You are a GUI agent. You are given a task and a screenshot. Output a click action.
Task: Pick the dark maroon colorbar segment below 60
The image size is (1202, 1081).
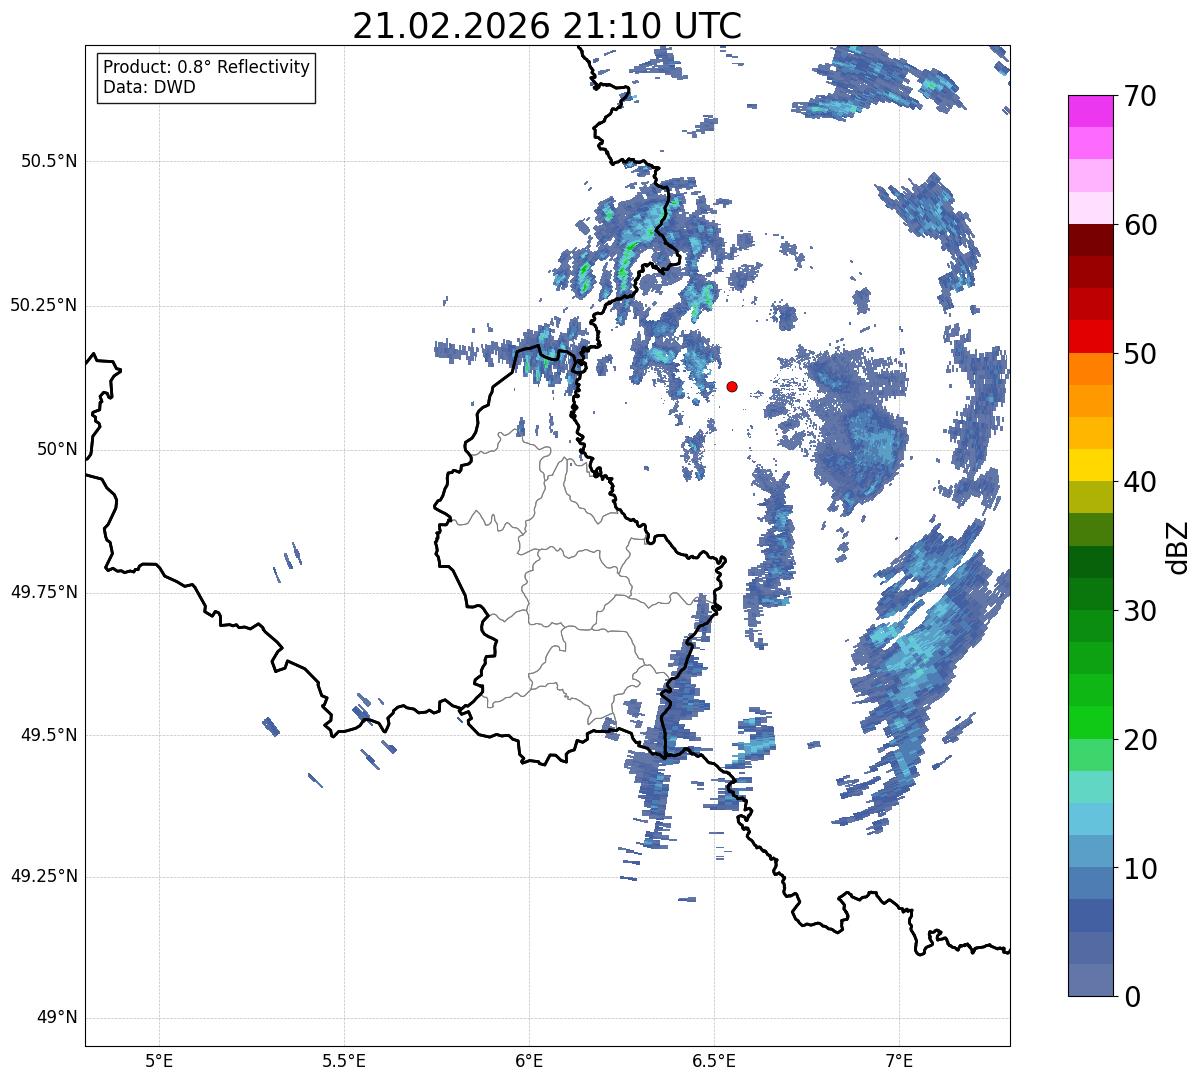click(1091, 240)
